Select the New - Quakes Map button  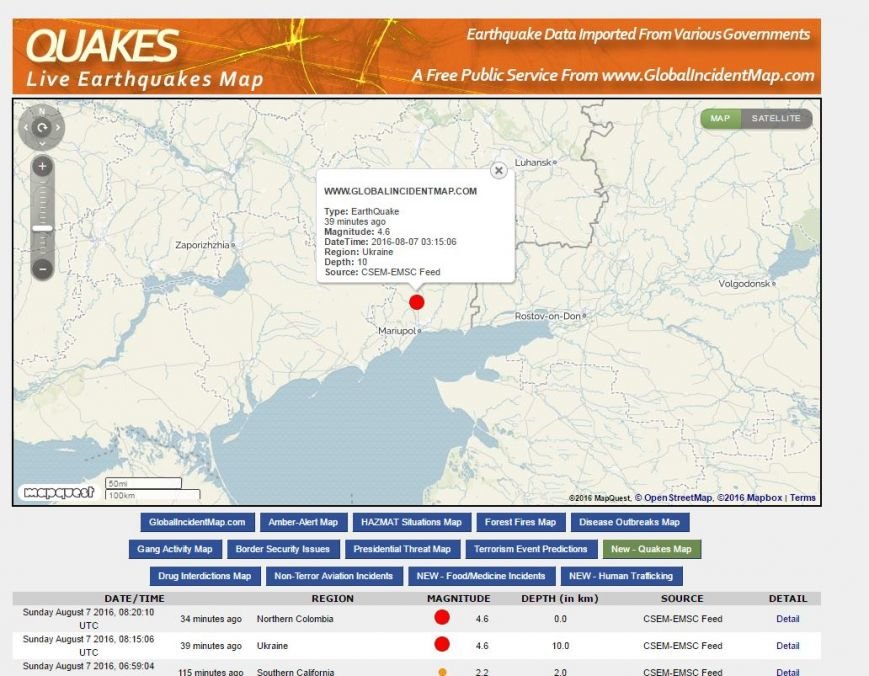[652, 549]
